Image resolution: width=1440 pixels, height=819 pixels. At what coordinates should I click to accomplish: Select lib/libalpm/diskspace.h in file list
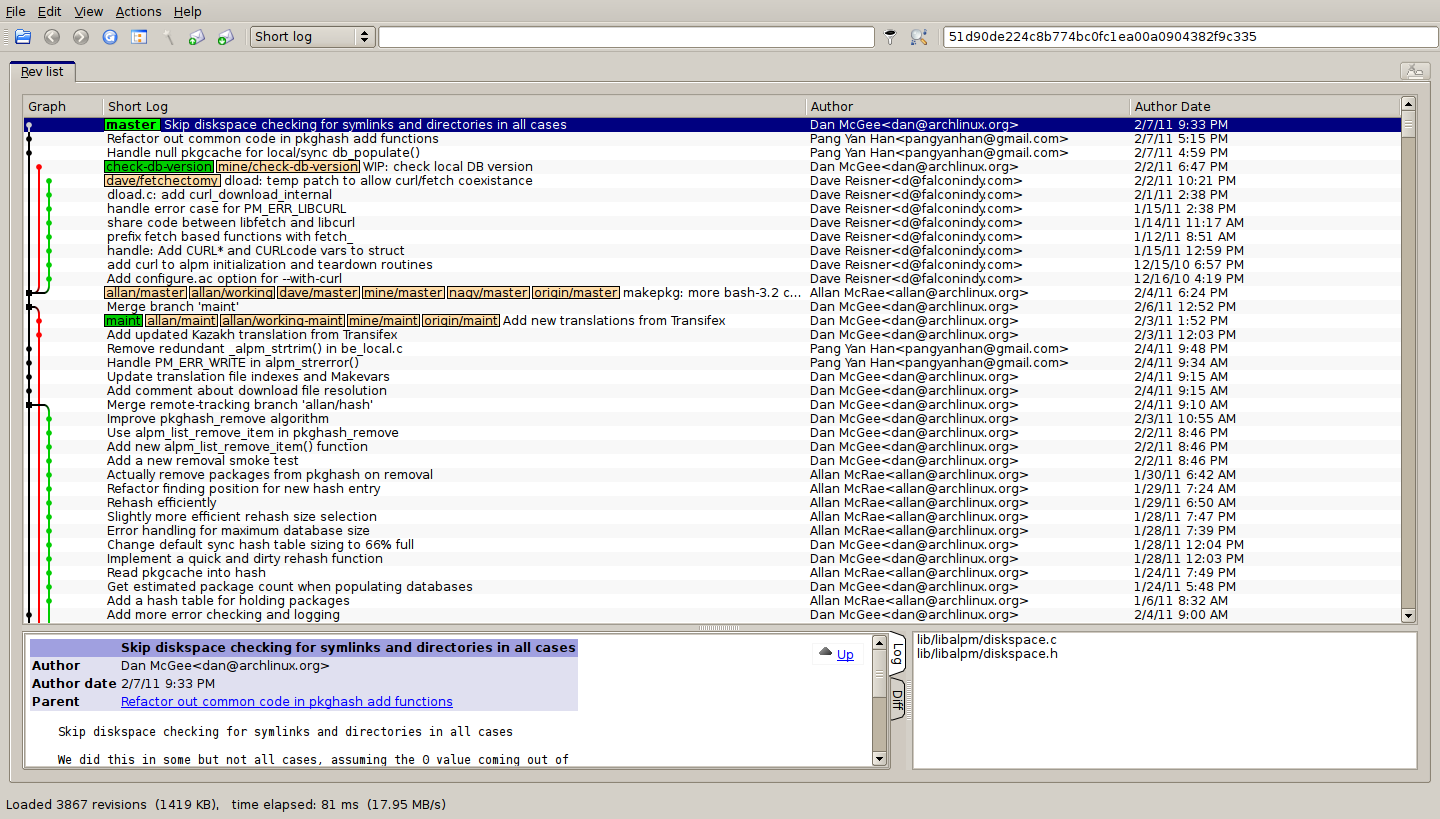[x=986, y=654]
